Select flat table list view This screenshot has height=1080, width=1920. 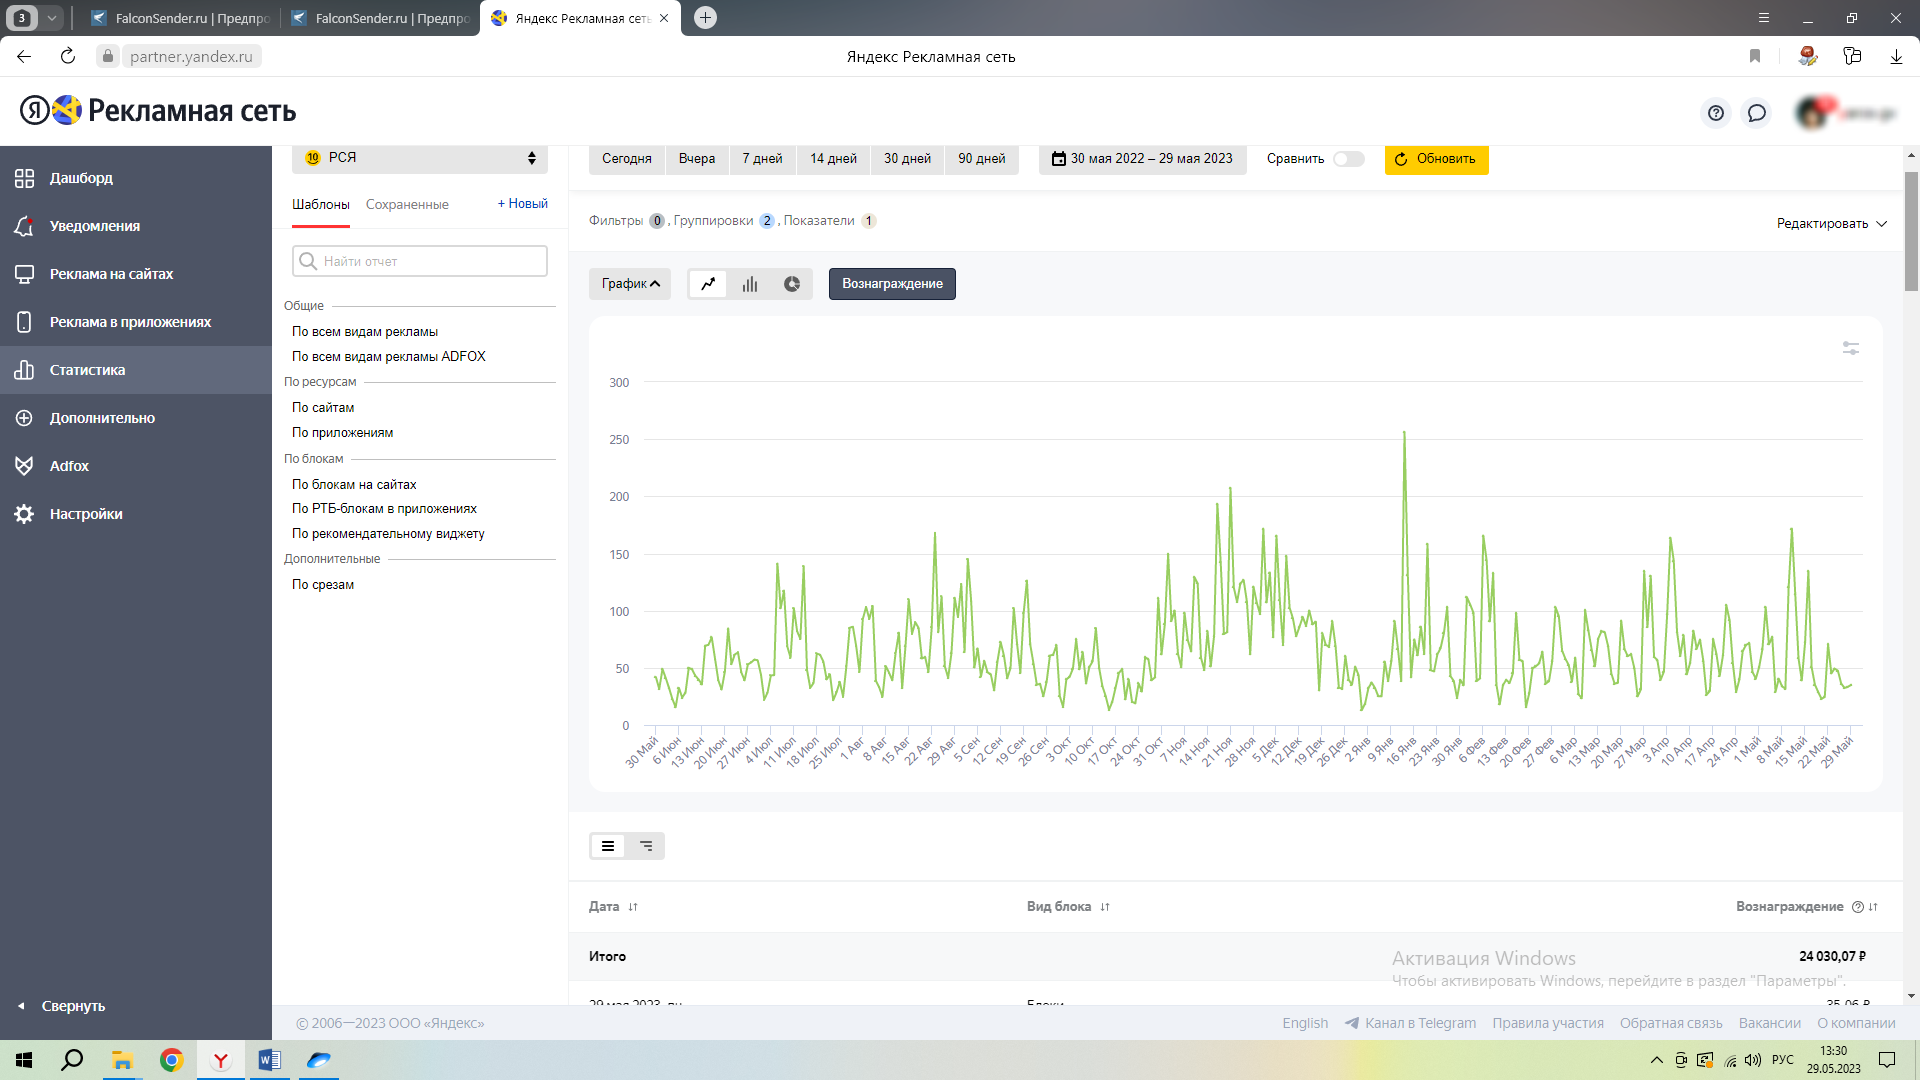coord(608,846)
